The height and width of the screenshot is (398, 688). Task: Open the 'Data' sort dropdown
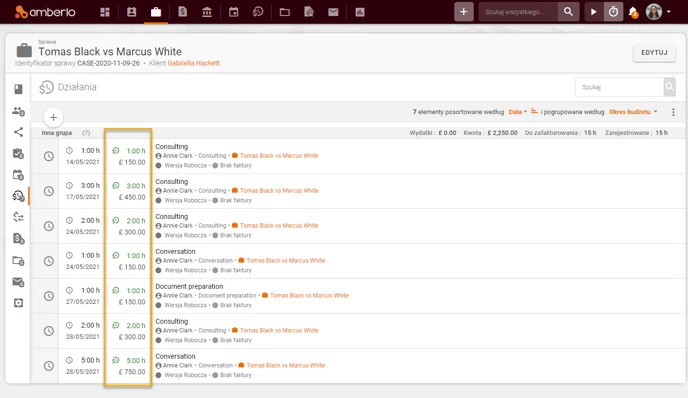click(x=518, y=112)
